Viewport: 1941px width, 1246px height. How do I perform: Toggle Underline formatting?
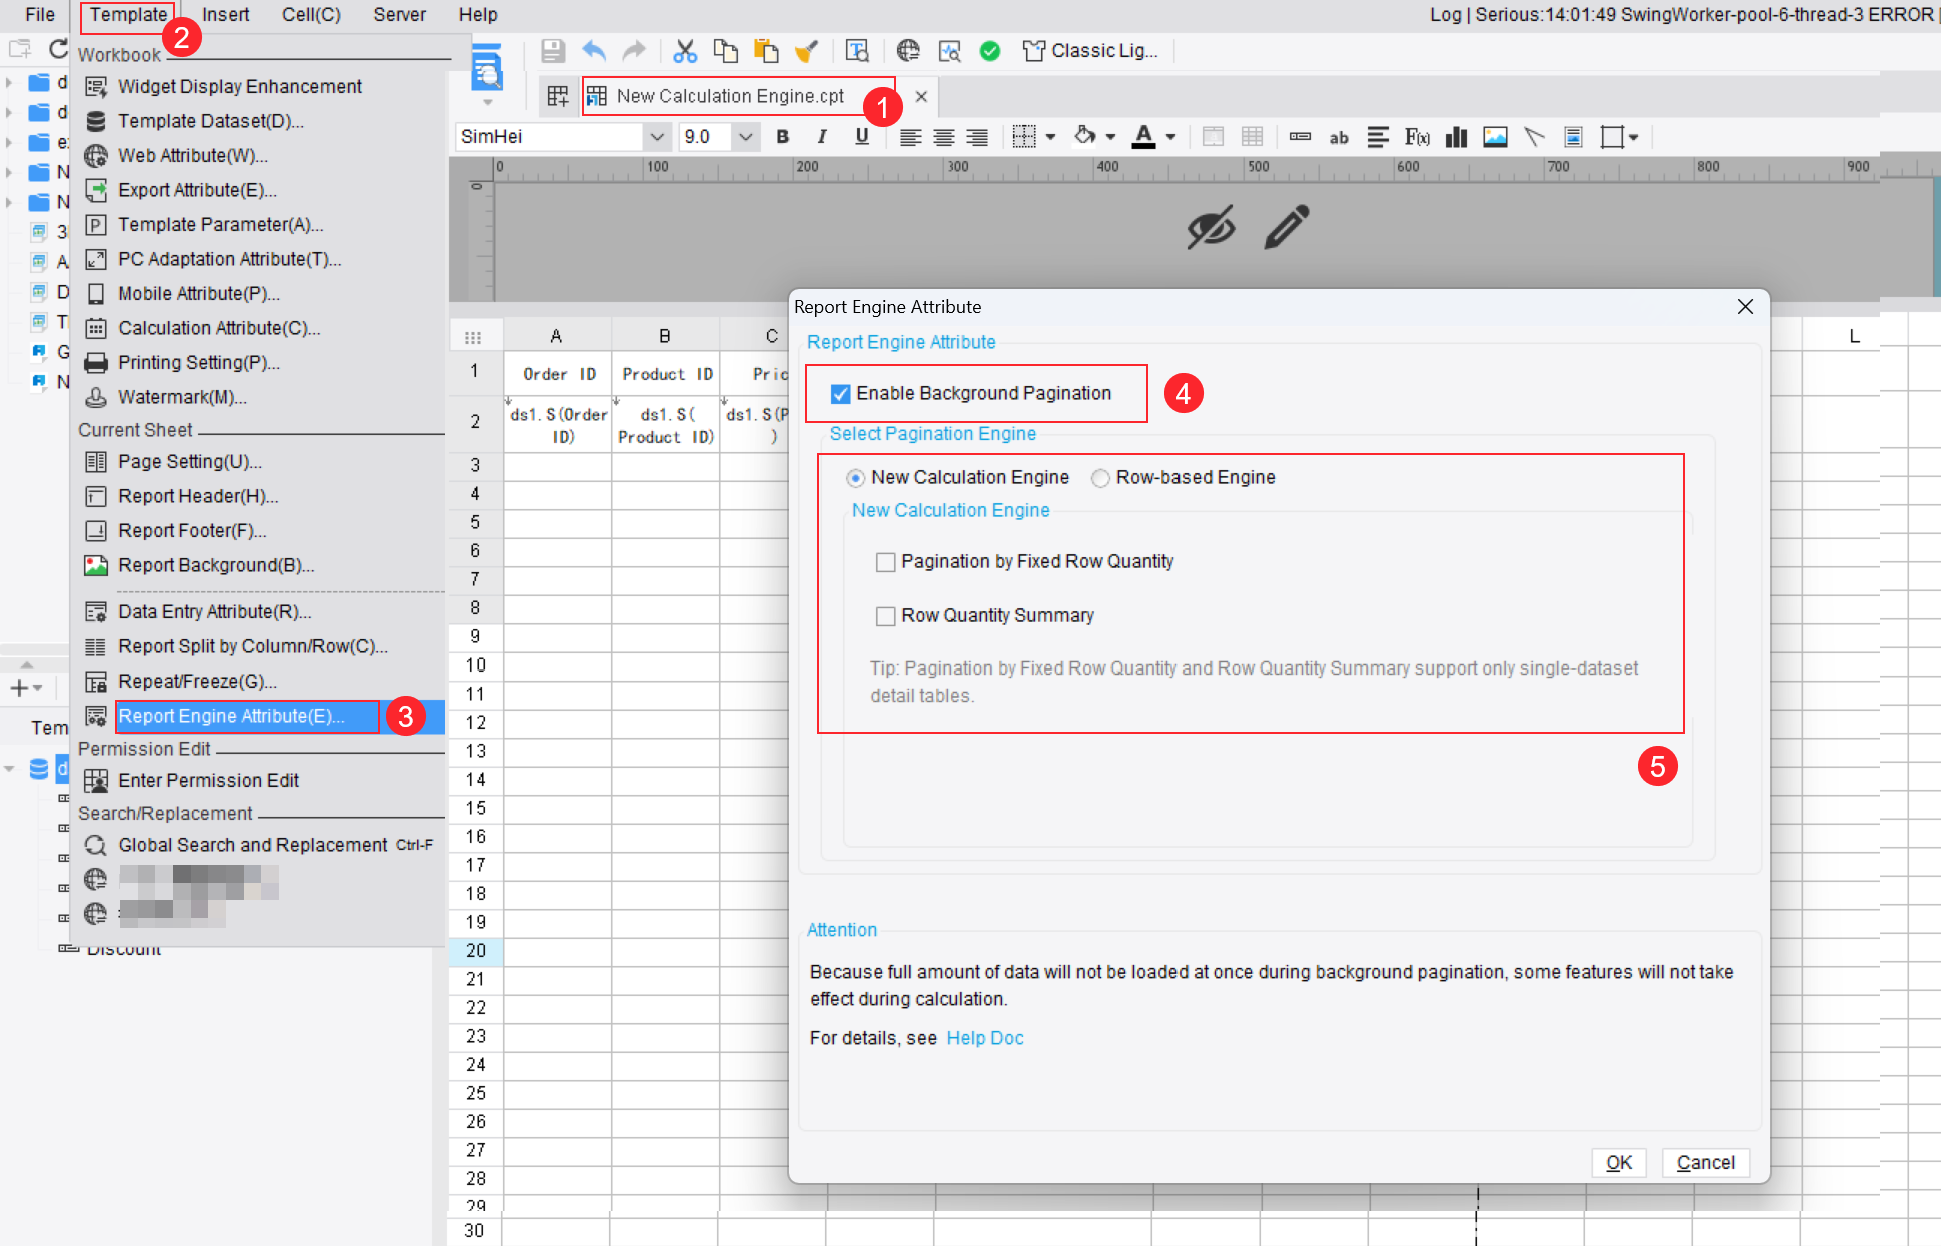point(862,137)
